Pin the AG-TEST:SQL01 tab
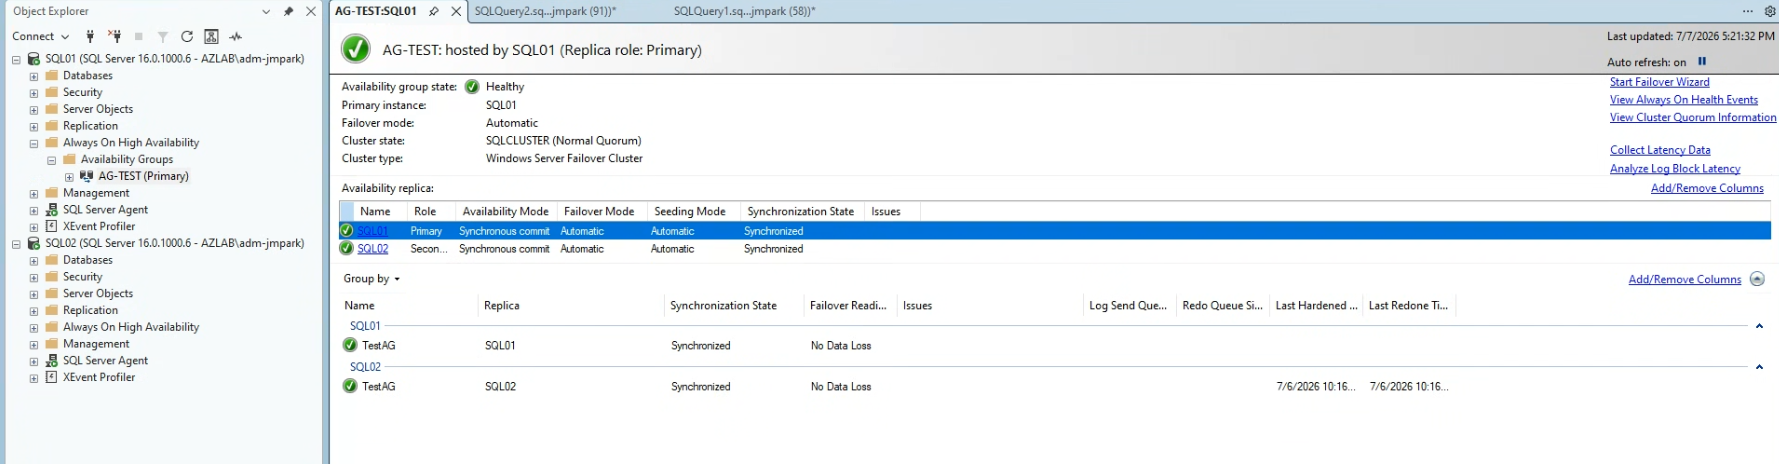This screenshot has height=464, width=1779. (434, 11)
